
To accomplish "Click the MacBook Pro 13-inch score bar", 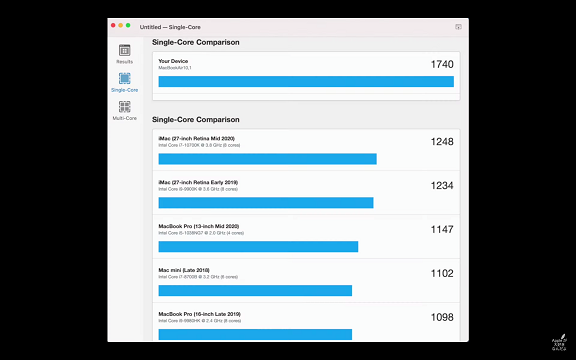I will 258,247.
